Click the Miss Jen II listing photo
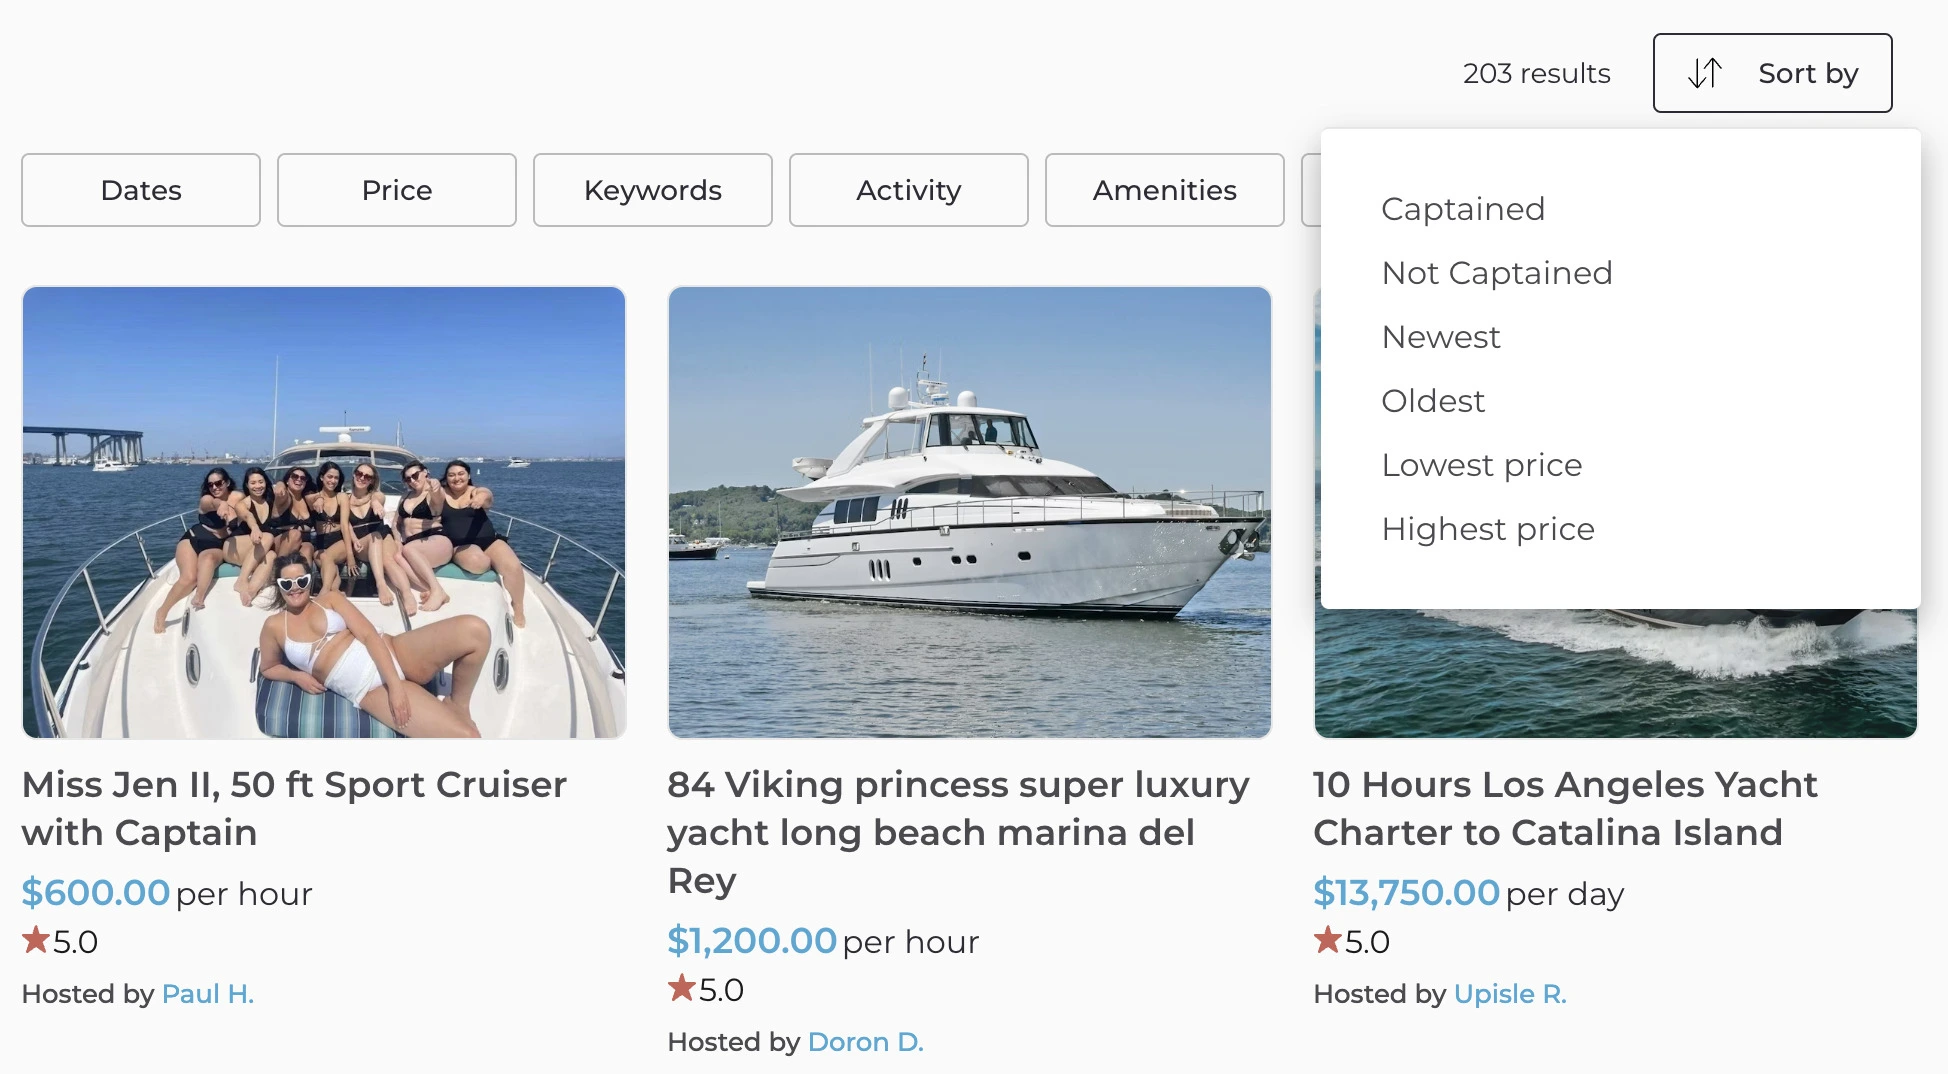 coord(325,513)
